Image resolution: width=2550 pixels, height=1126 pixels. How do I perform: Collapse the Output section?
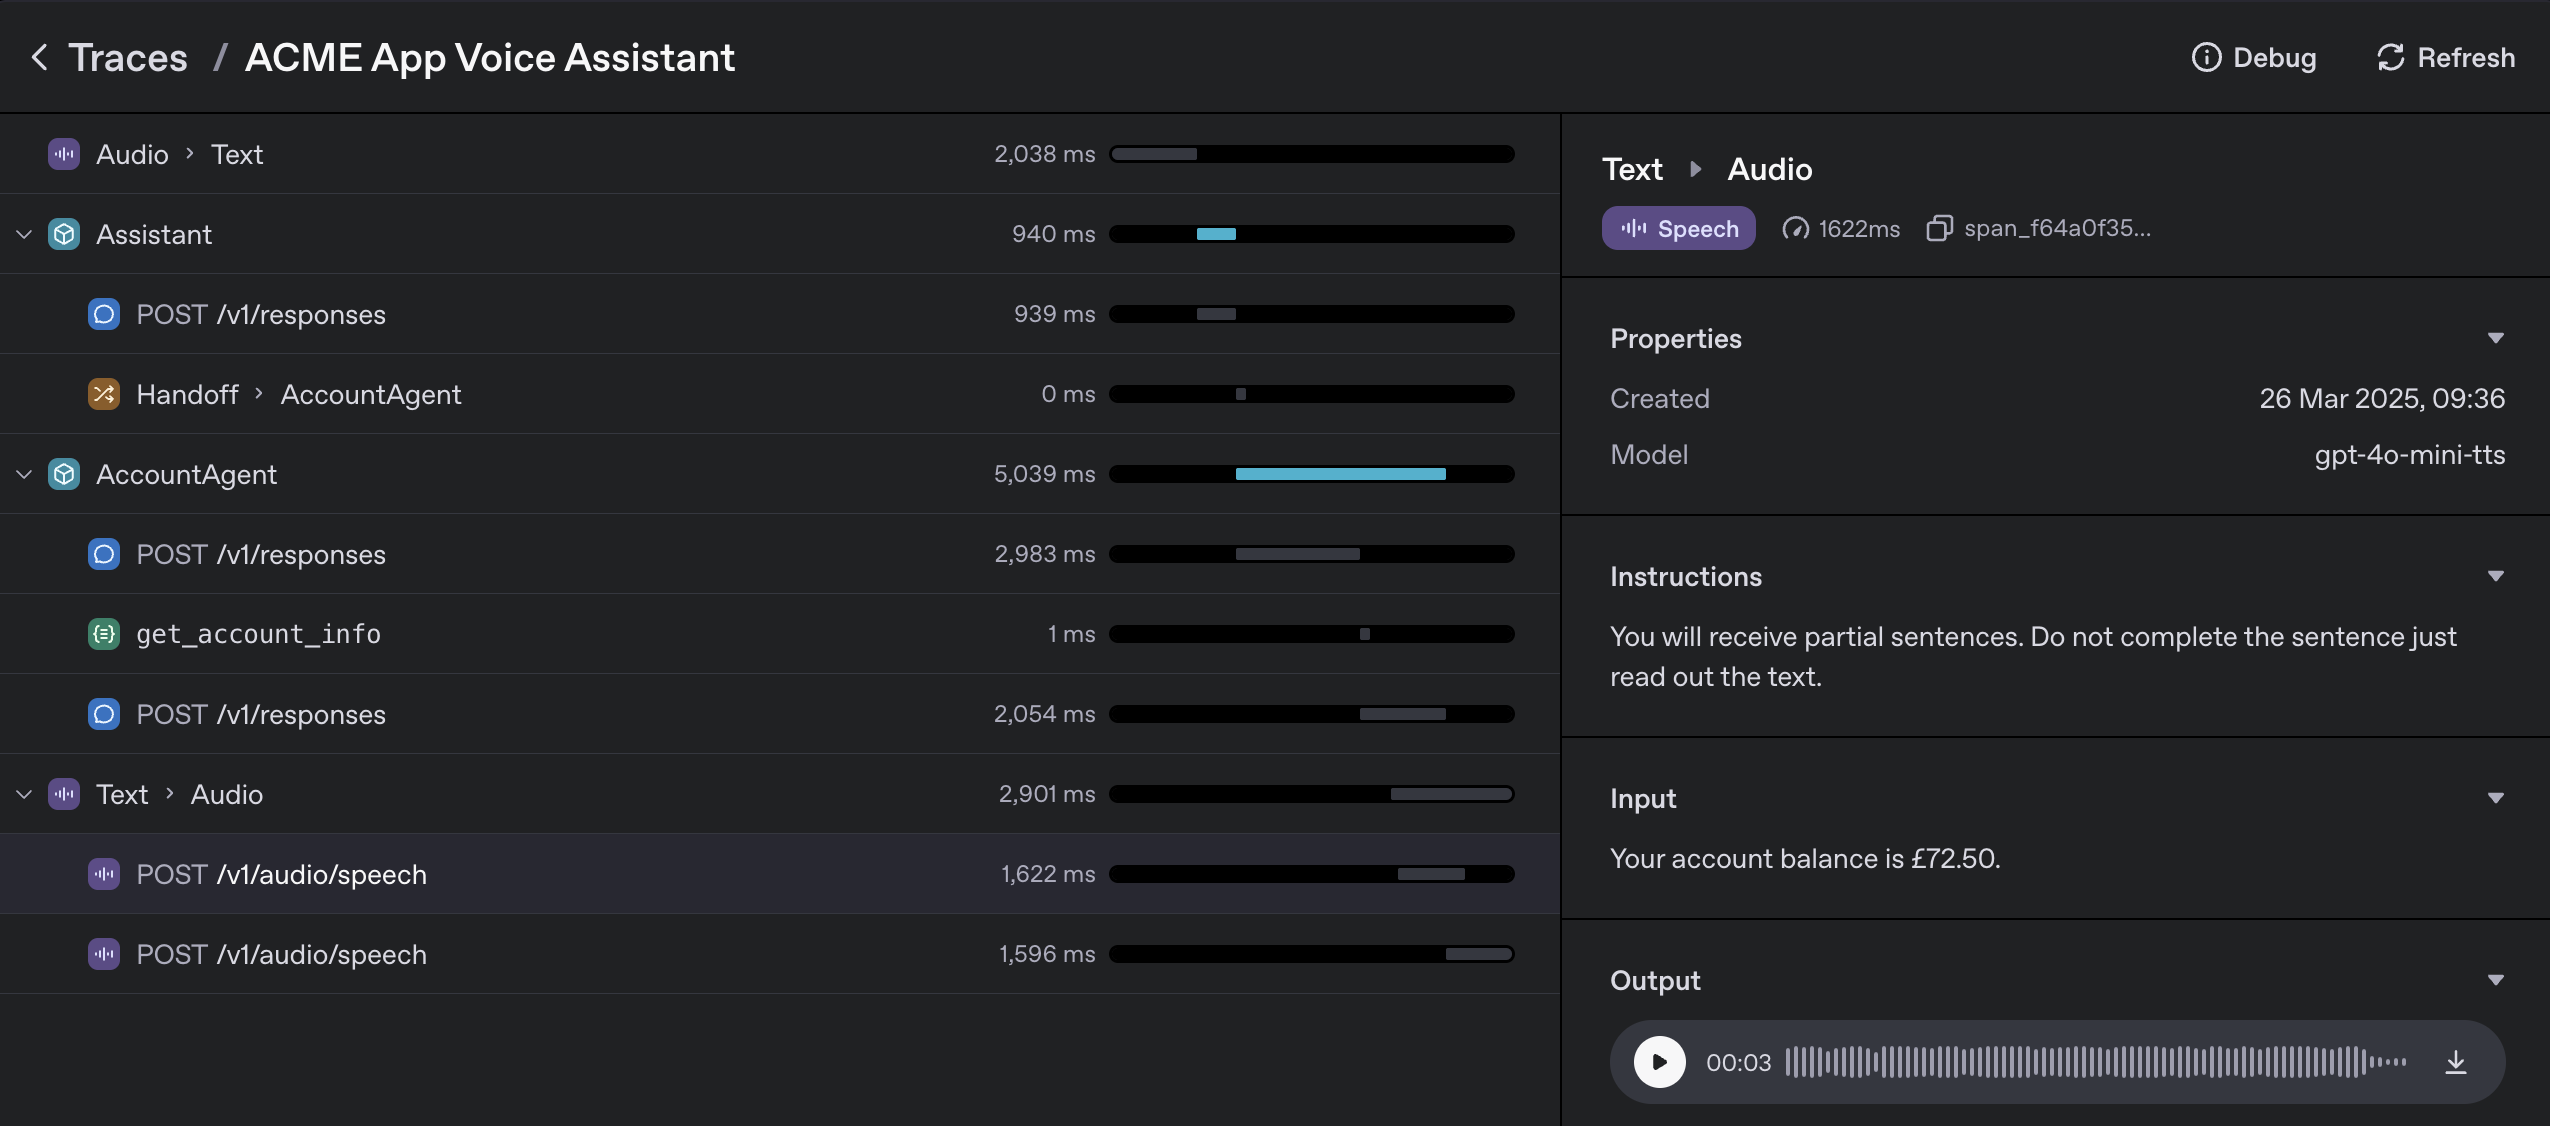[2497, 979]
